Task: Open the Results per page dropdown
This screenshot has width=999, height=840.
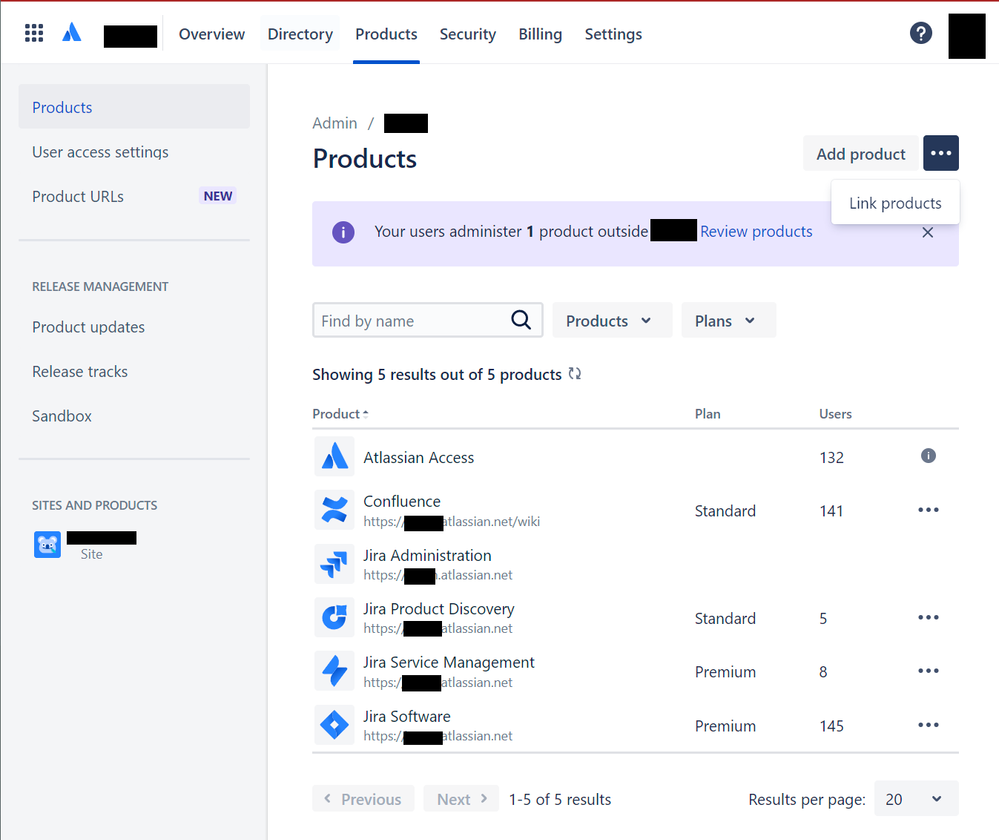Action: tap(916, 799)
